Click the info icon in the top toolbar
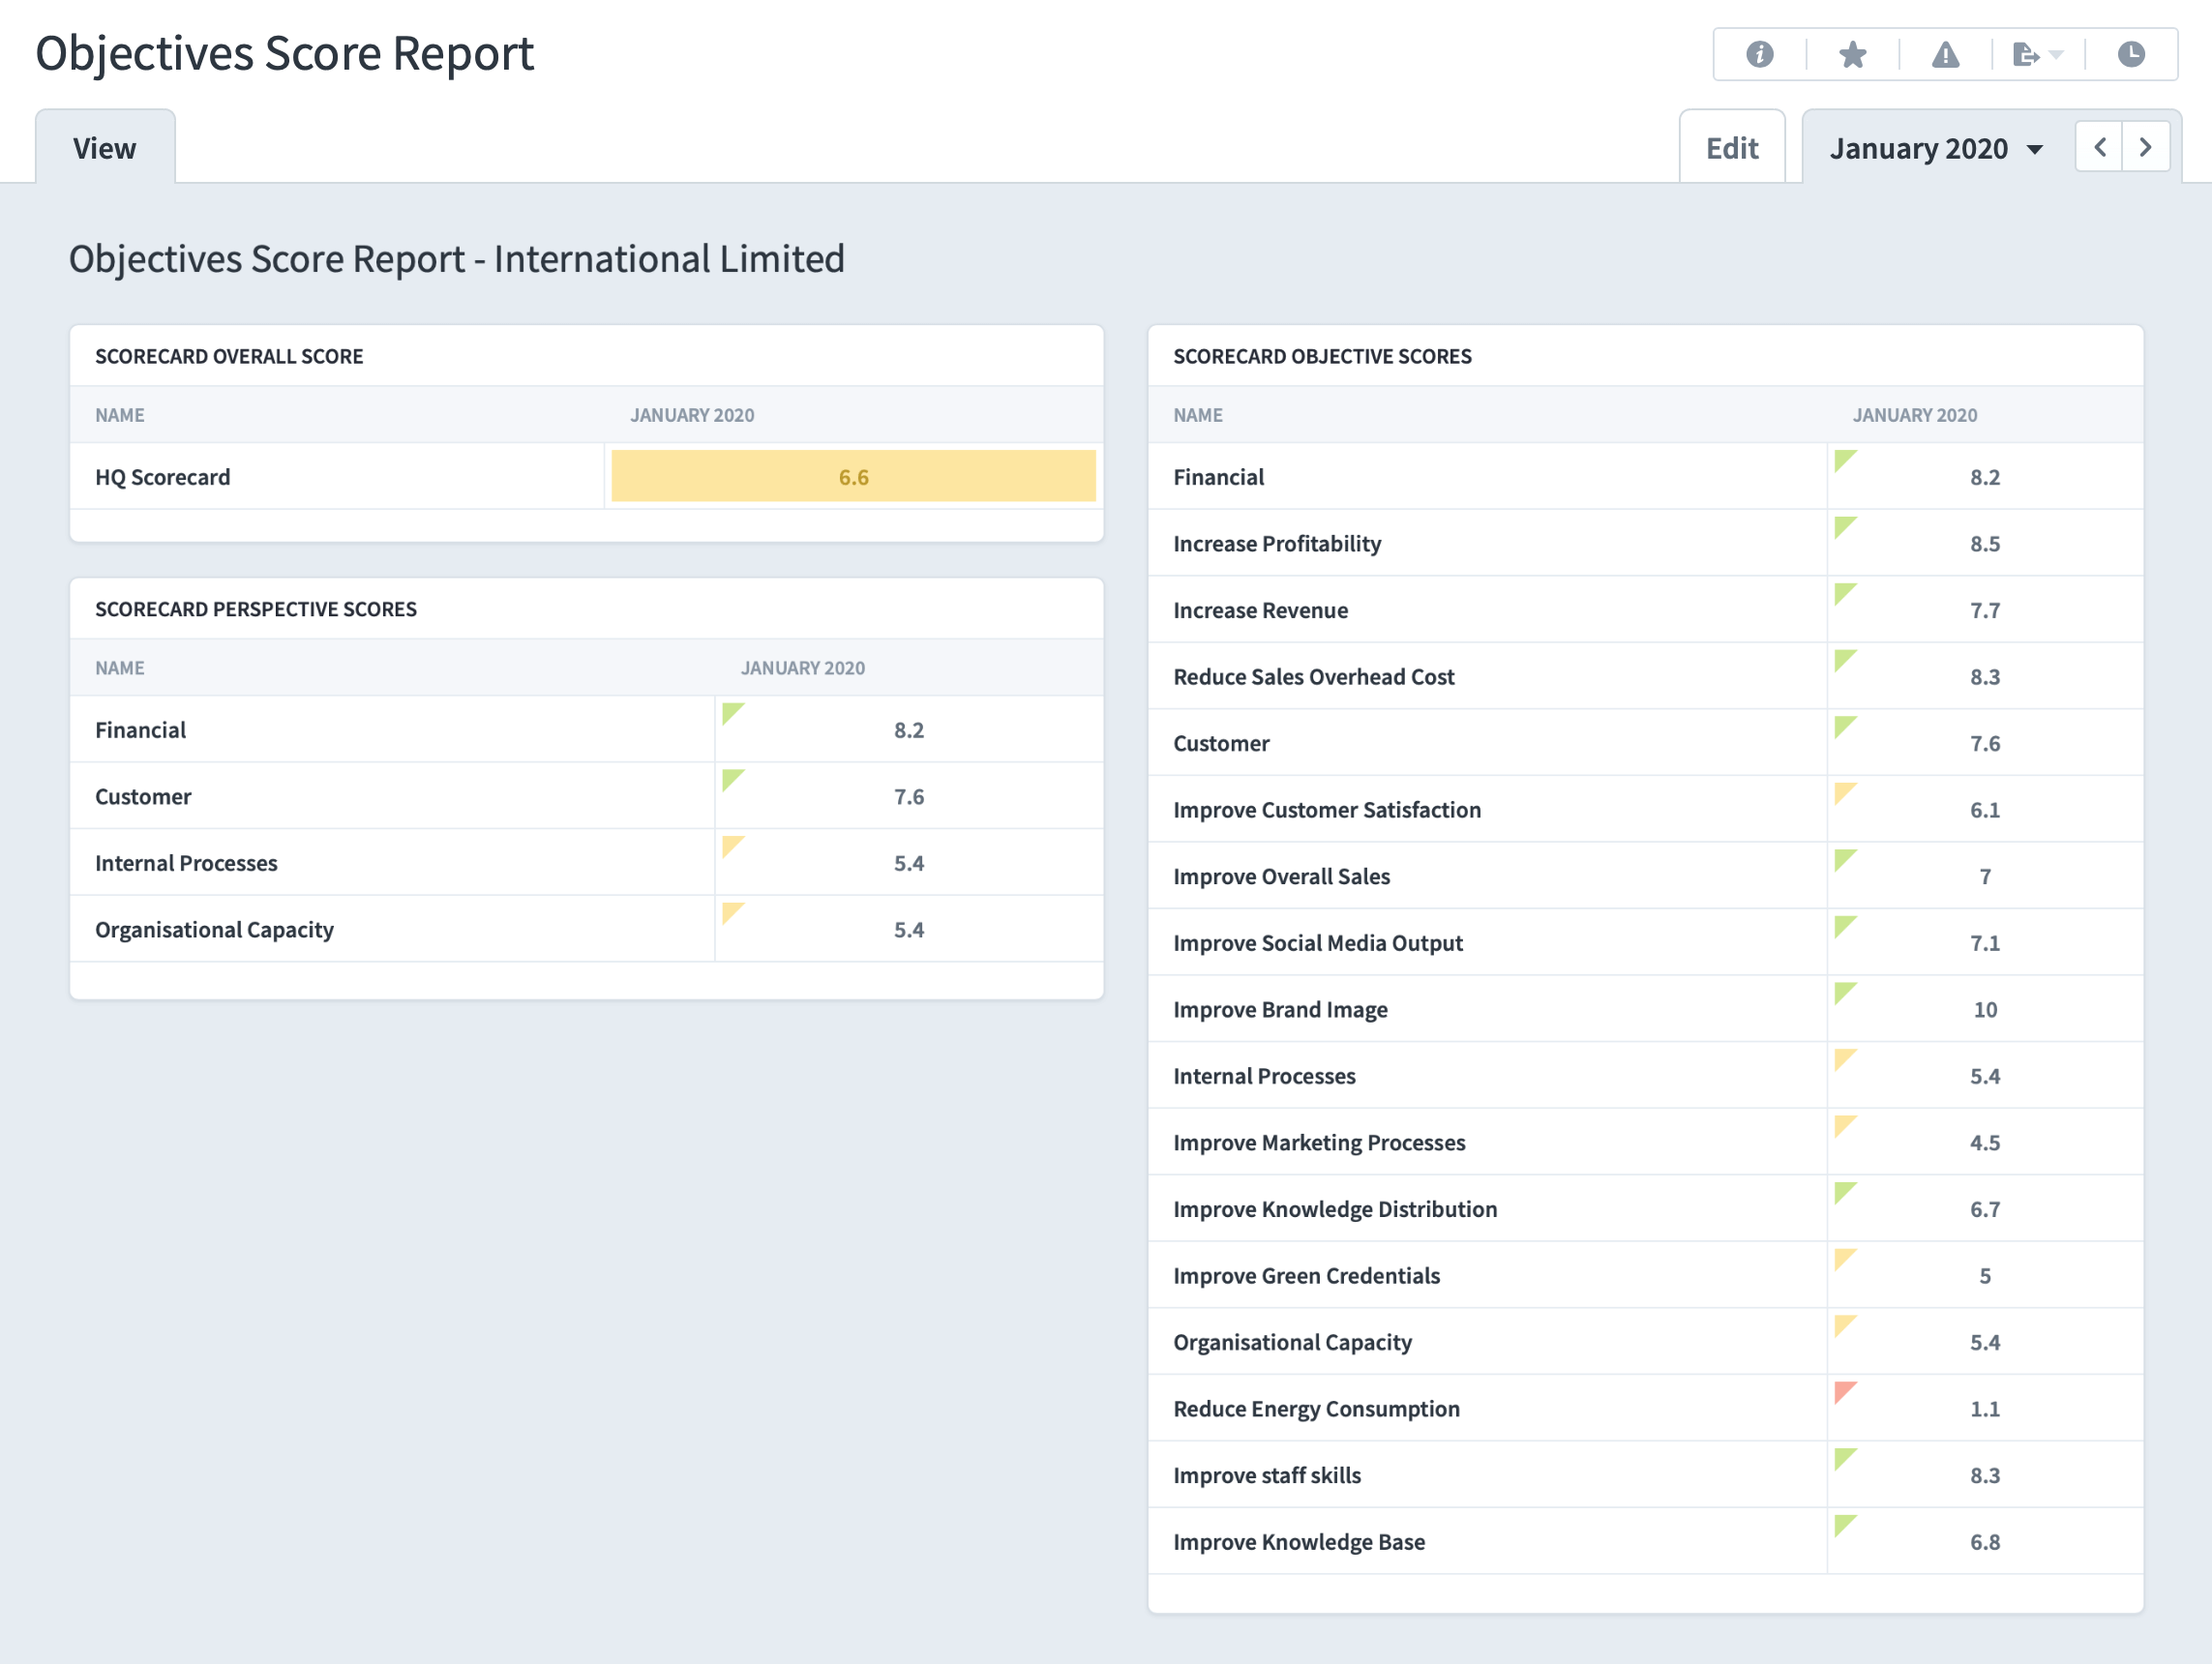The image size is (2212, 1664). (x=1759, y=54)
